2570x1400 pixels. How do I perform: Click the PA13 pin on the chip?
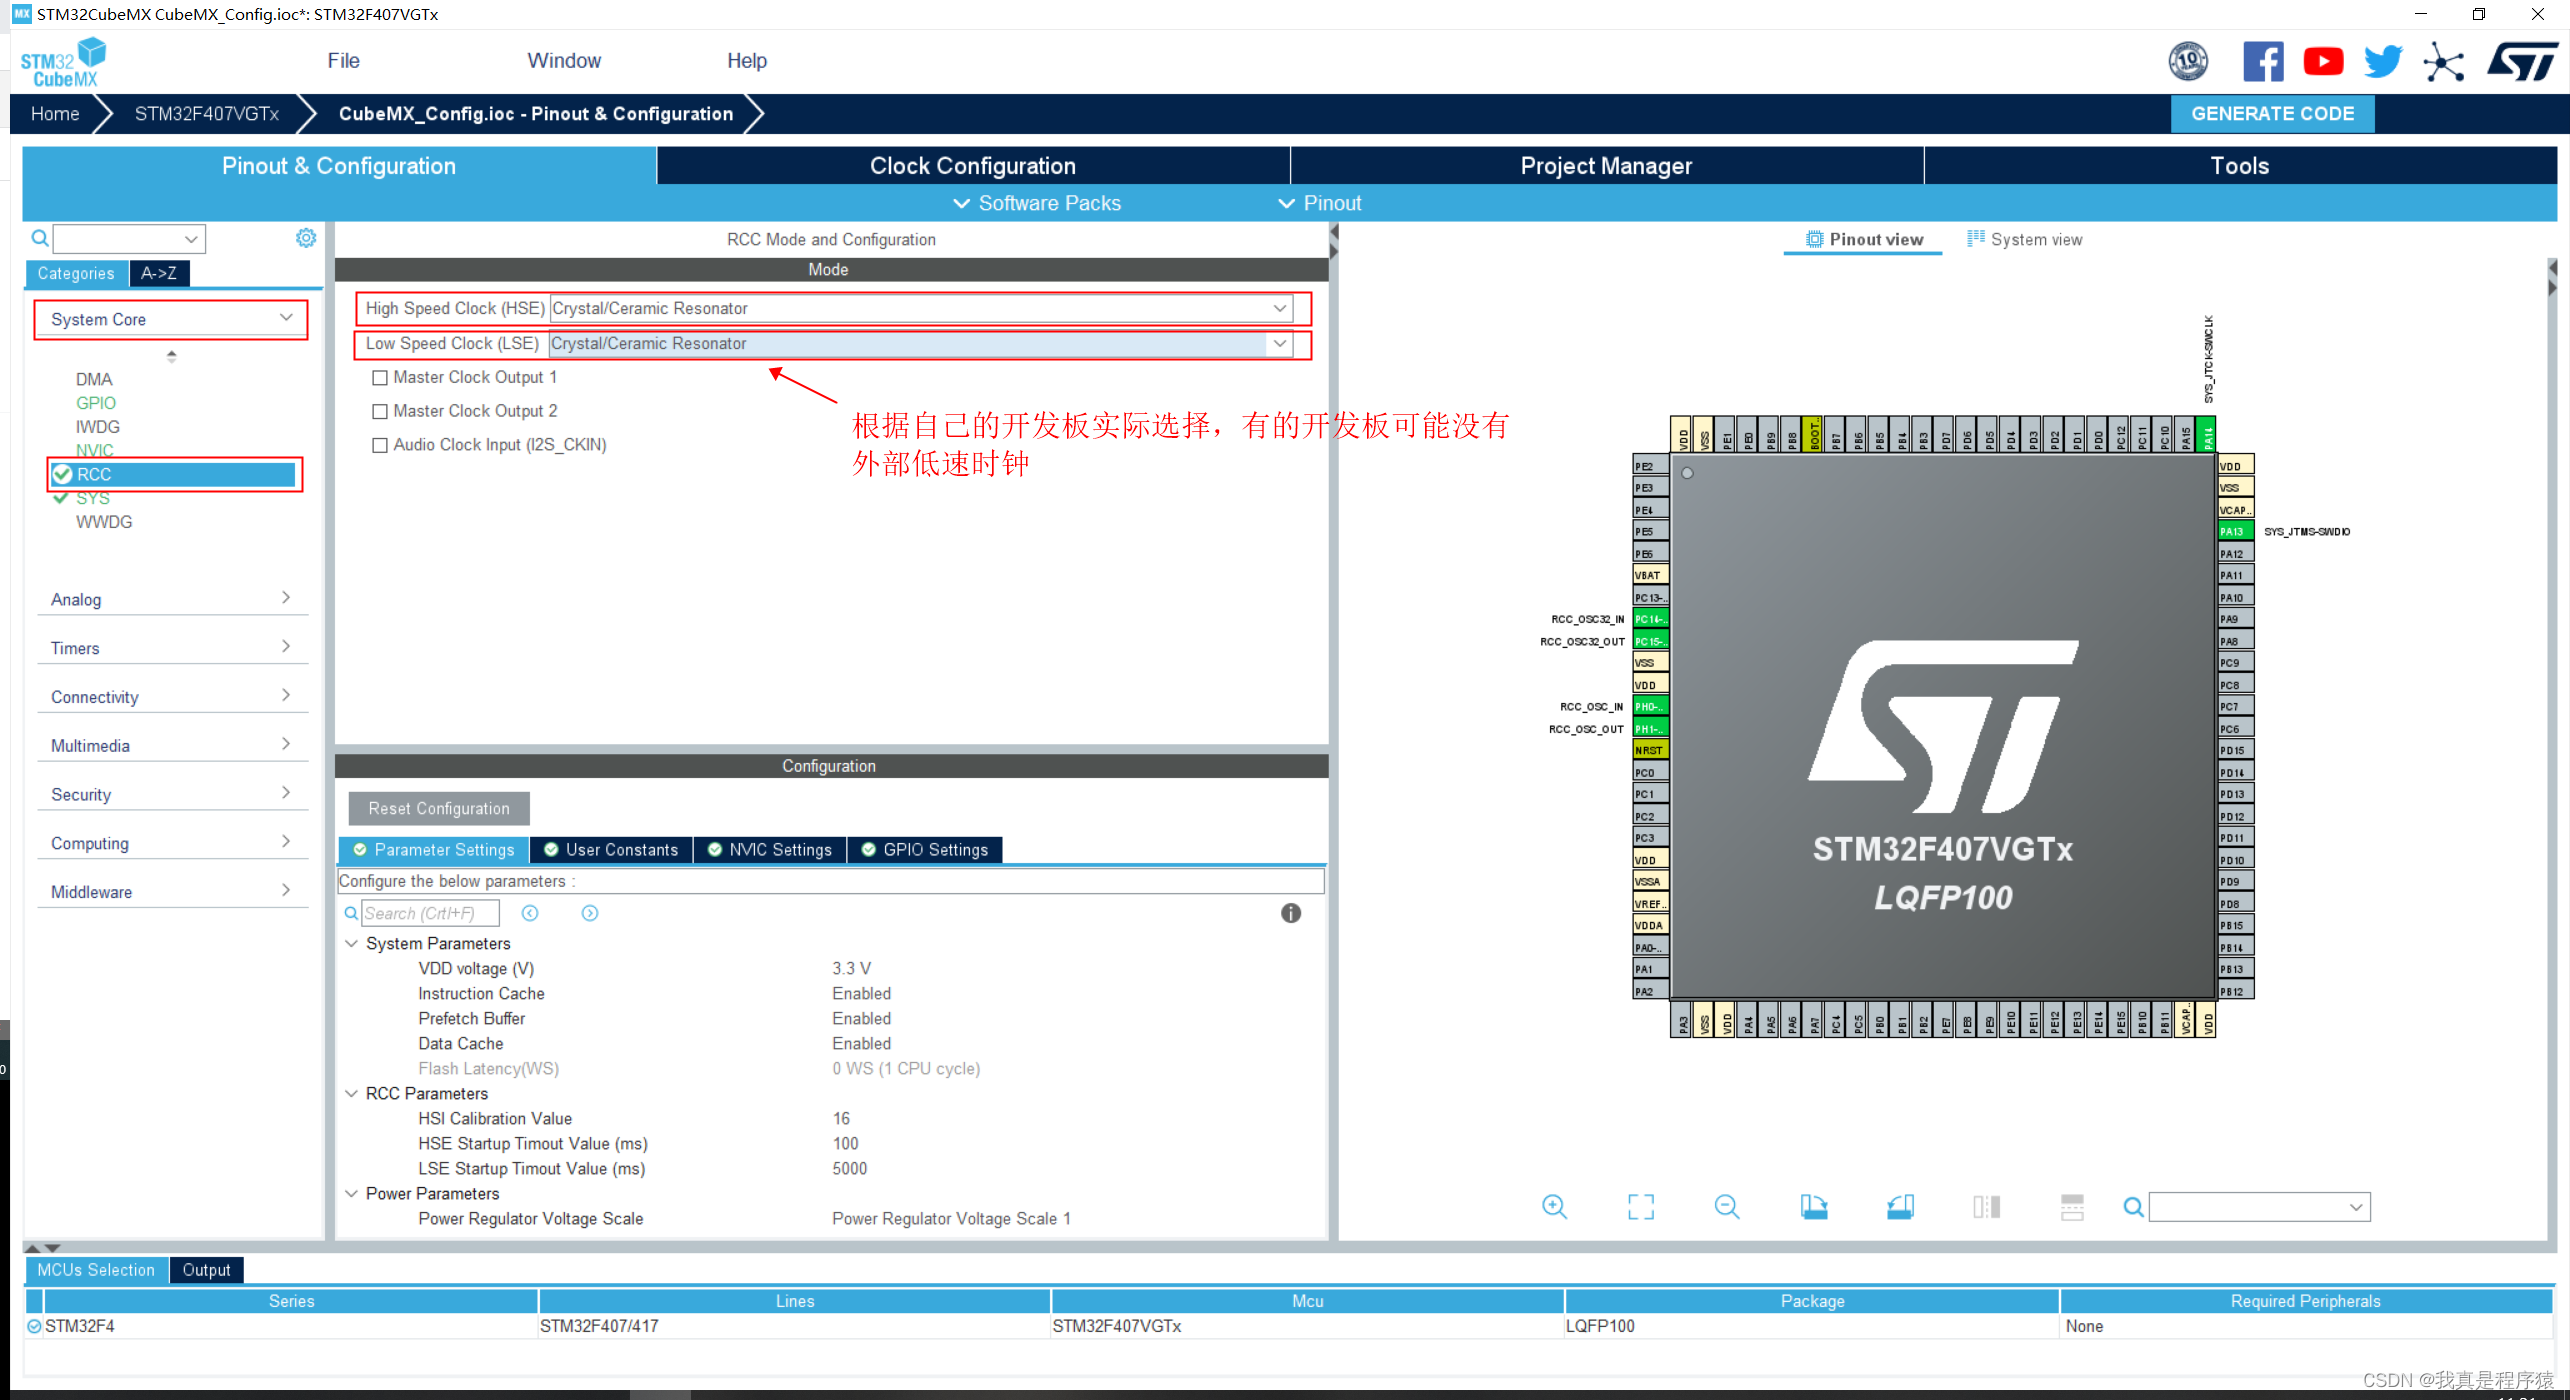pyautogui.click(x=2235, y=531)
